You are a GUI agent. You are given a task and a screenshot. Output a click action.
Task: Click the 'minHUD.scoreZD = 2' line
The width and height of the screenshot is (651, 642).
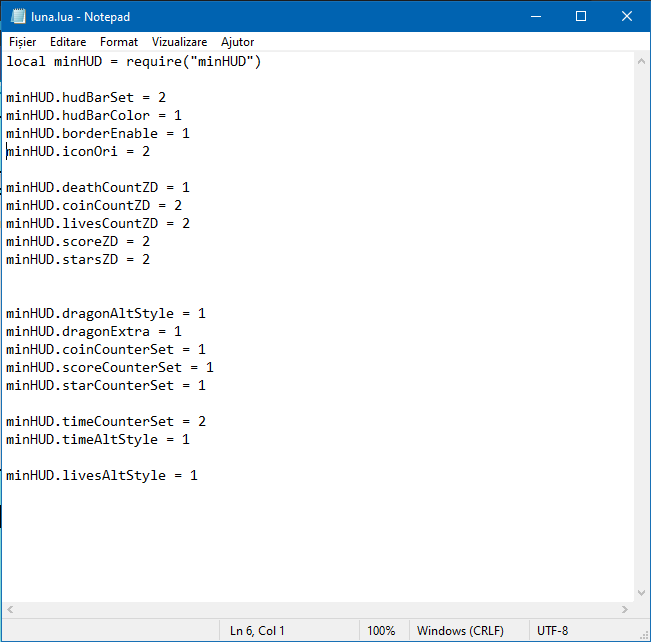(78, 241)
